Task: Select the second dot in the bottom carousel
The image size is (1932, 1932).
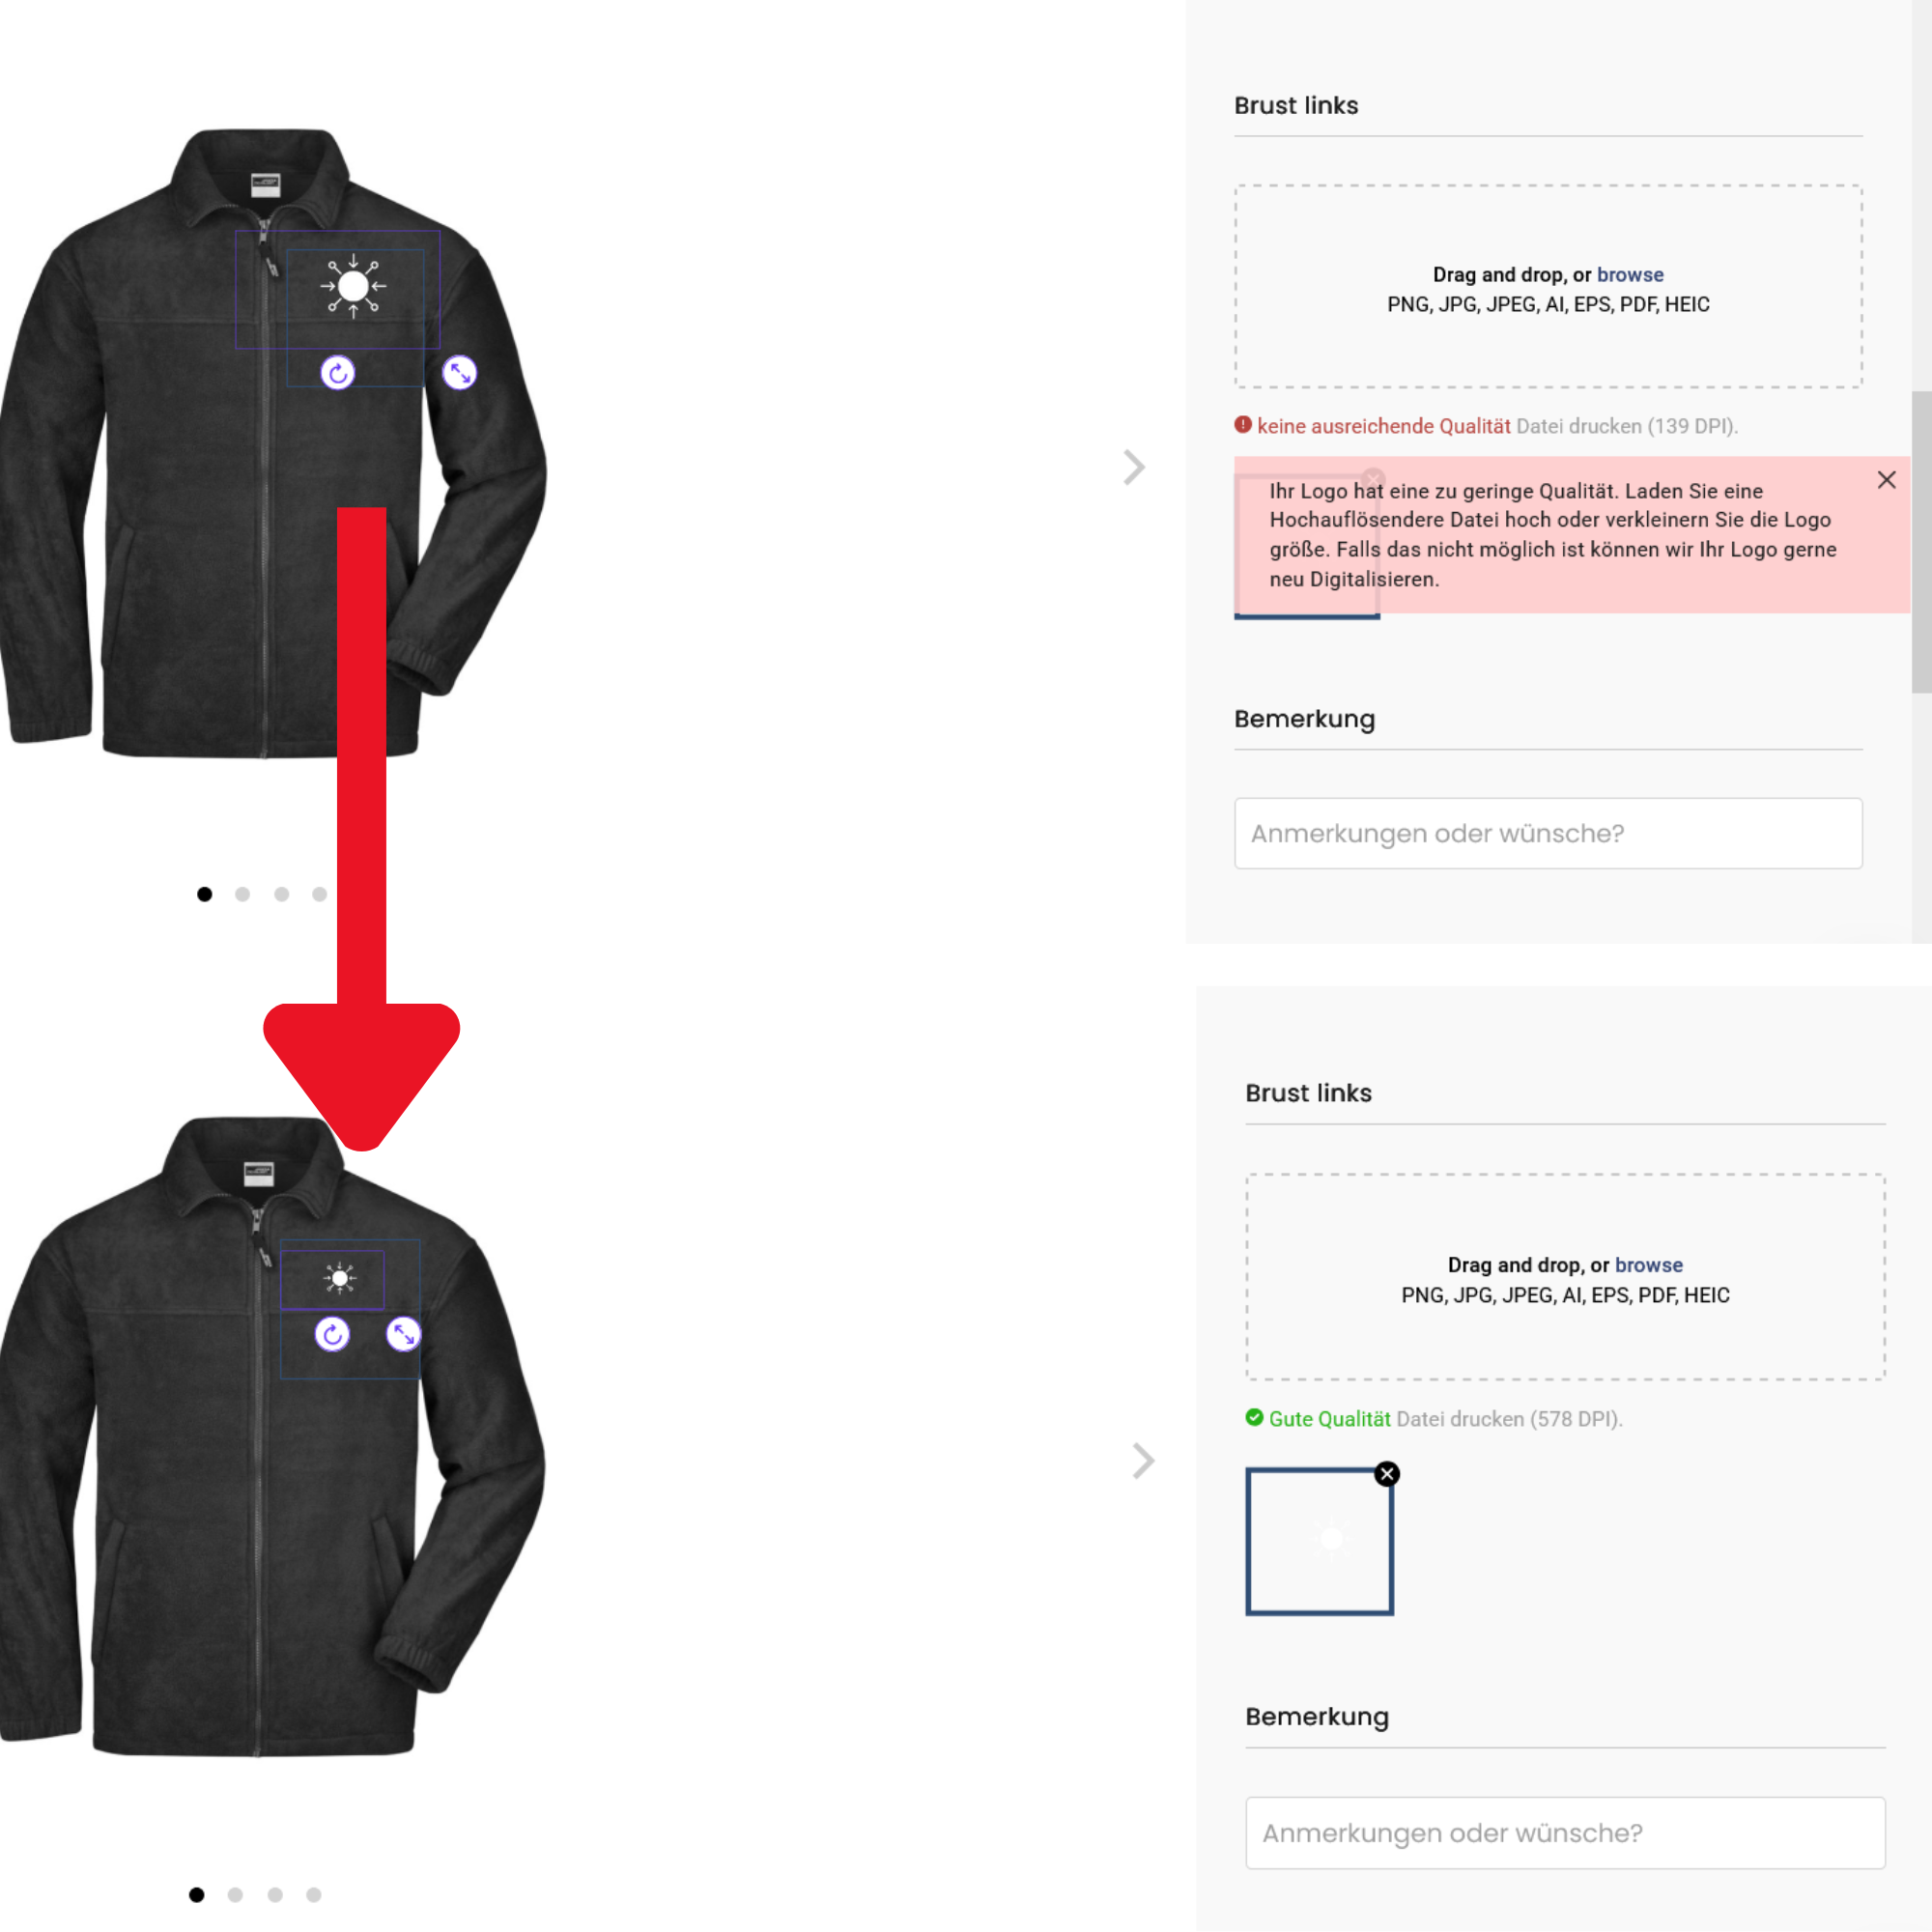Action: 235,1895
